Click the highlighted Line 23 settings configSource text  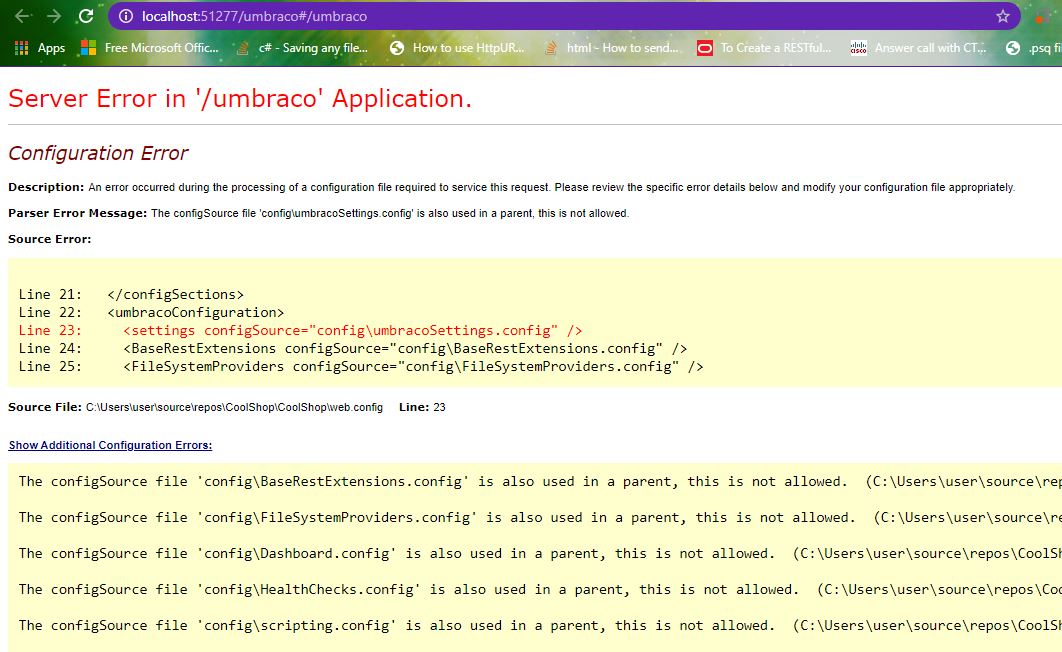[x=352, y=330]
